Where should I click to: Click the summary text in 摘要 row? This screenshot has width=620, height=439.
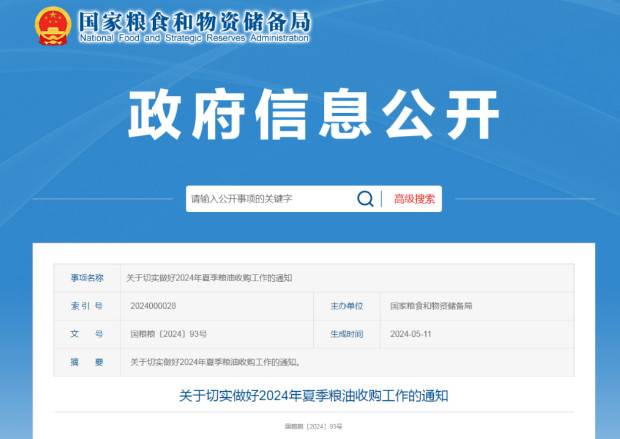click(214, 361)
